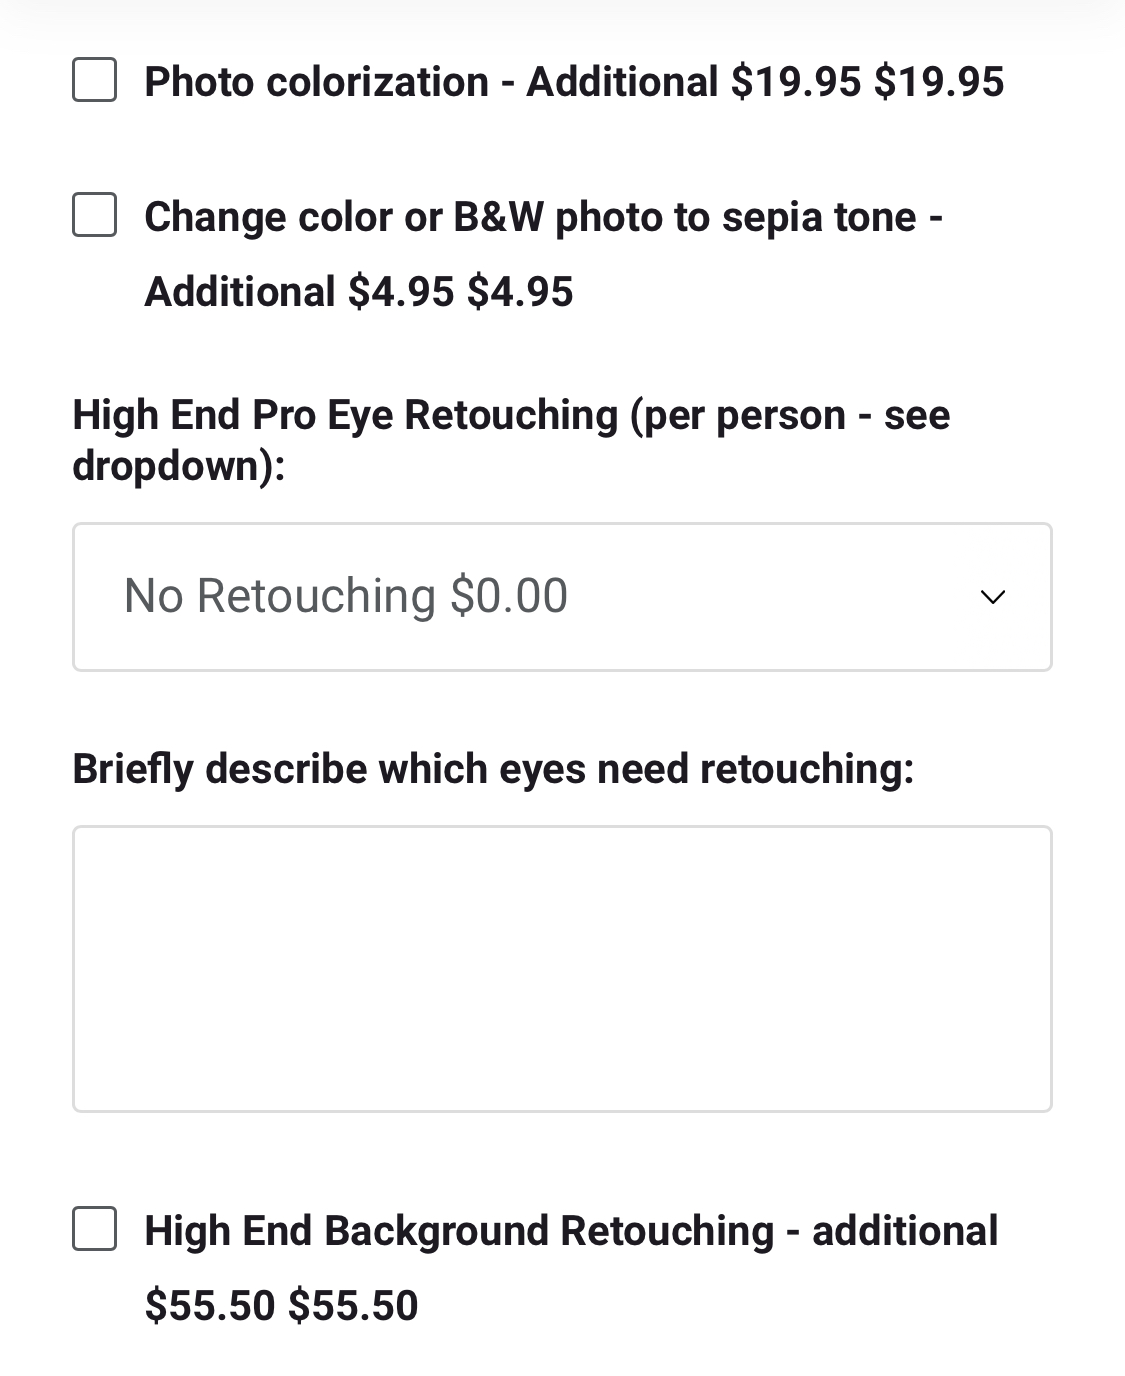Click the "$19.95 $19.95" colorization price text
The height and width of the screenshot is (1376, 1125).
click(867, 82)
